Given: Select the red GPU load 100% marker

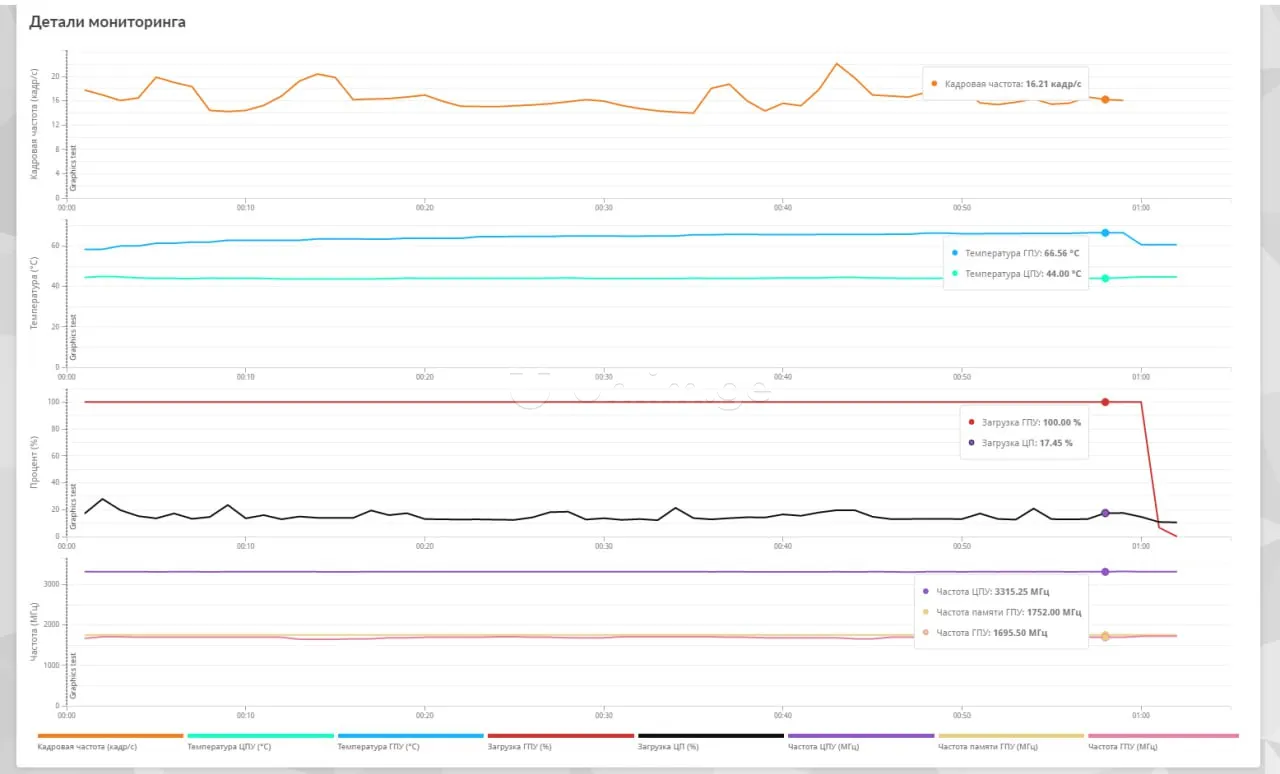Looking at the screenshot, I should click(1105, 402).
